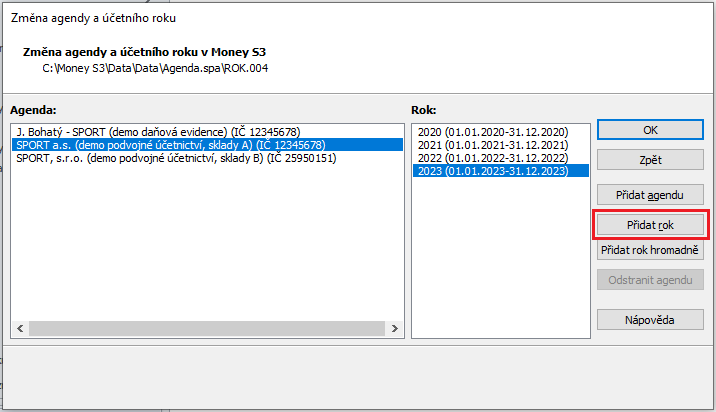Click the Agenda list left scroll arrow

tap(20, 328)
